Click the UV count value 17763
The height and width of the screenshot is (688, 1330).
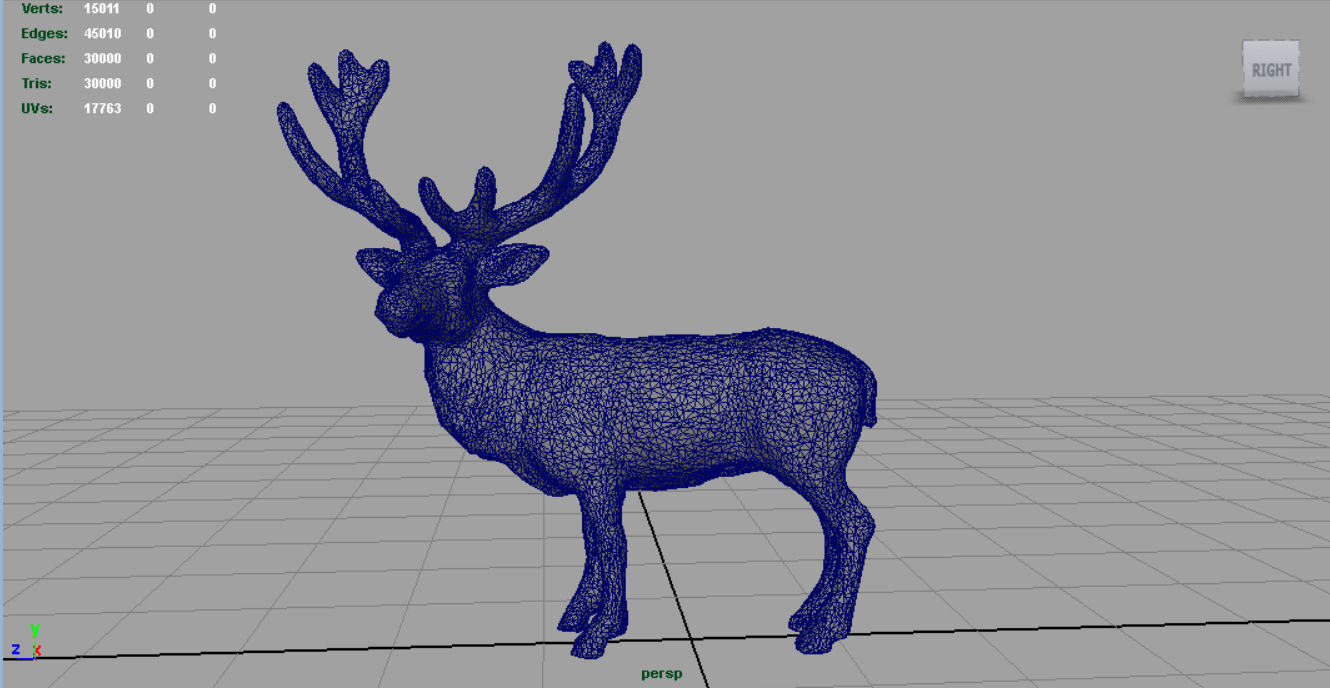click(x=102, y=109)
